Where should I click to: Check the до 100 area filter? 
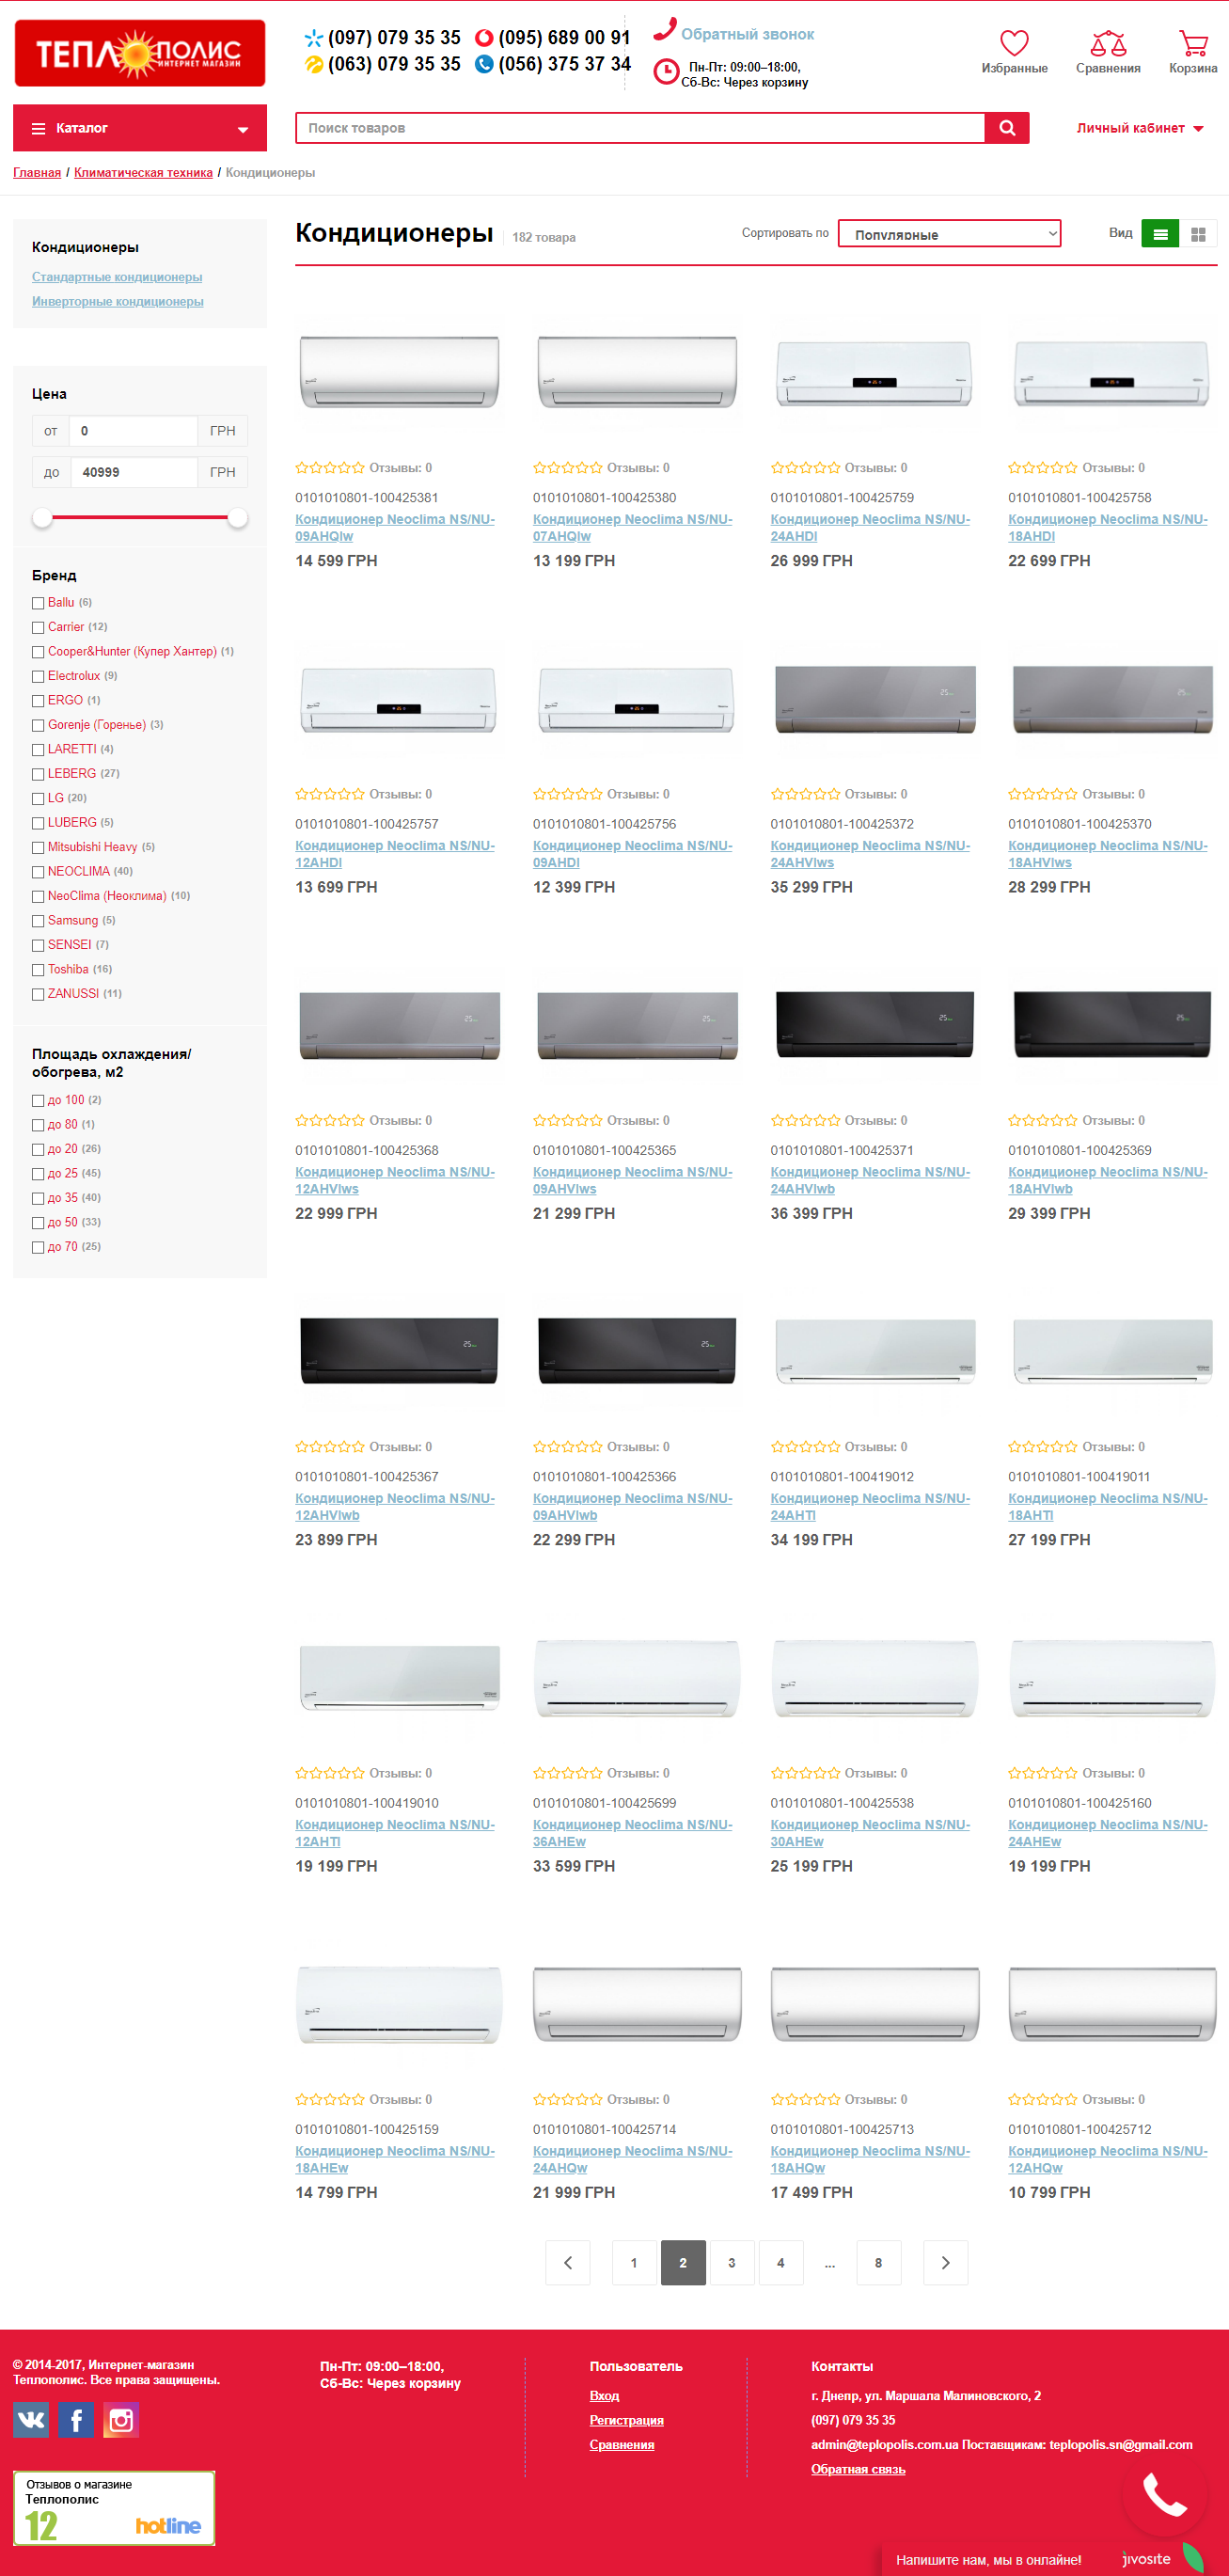click(x=38, y=1100)
